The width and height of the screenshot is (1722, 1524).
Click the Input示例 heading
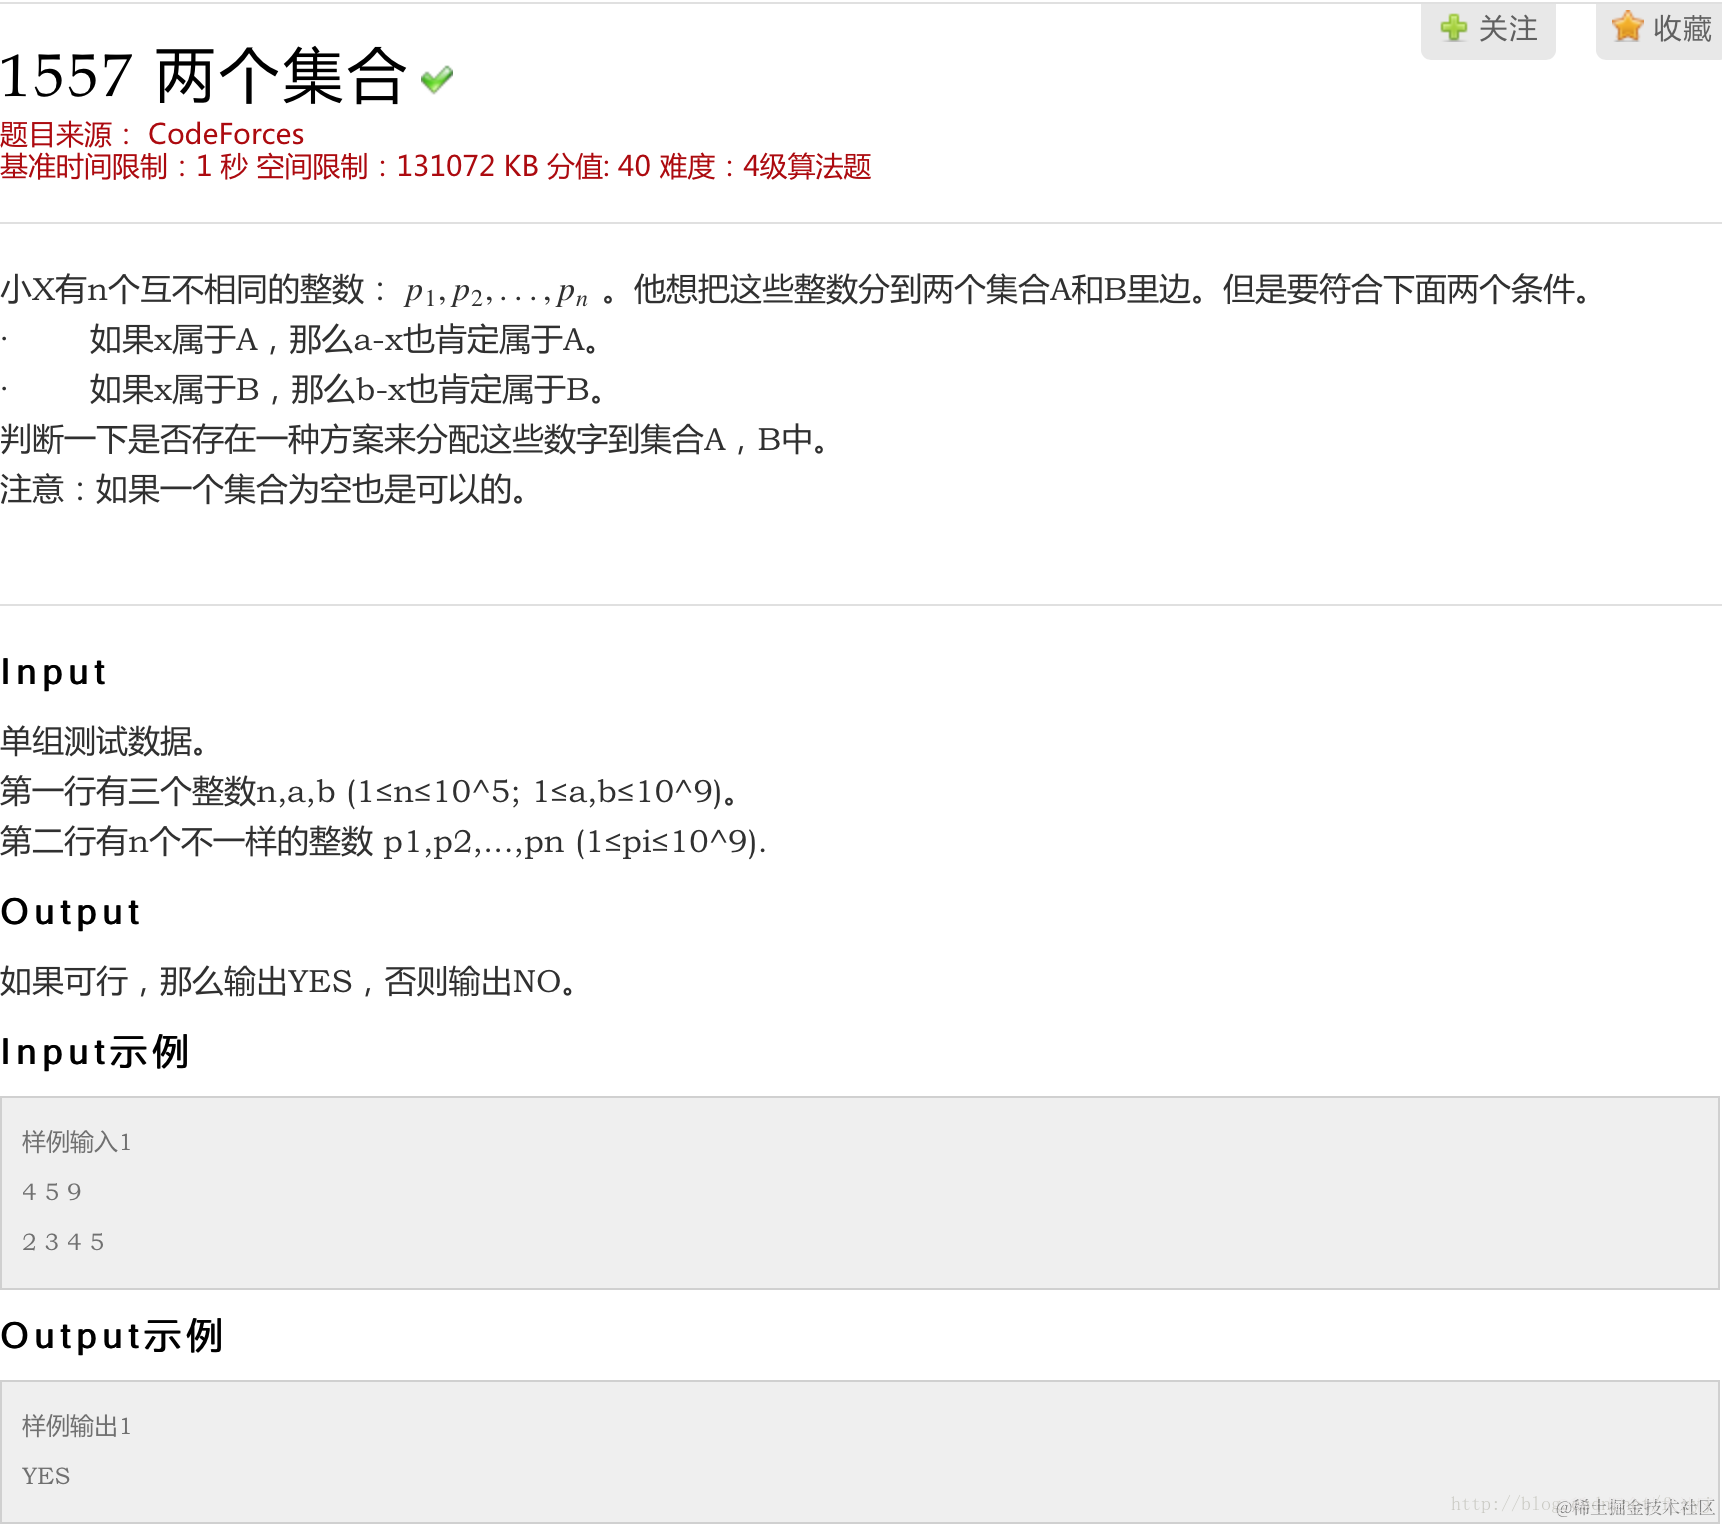click(95, 1052)
